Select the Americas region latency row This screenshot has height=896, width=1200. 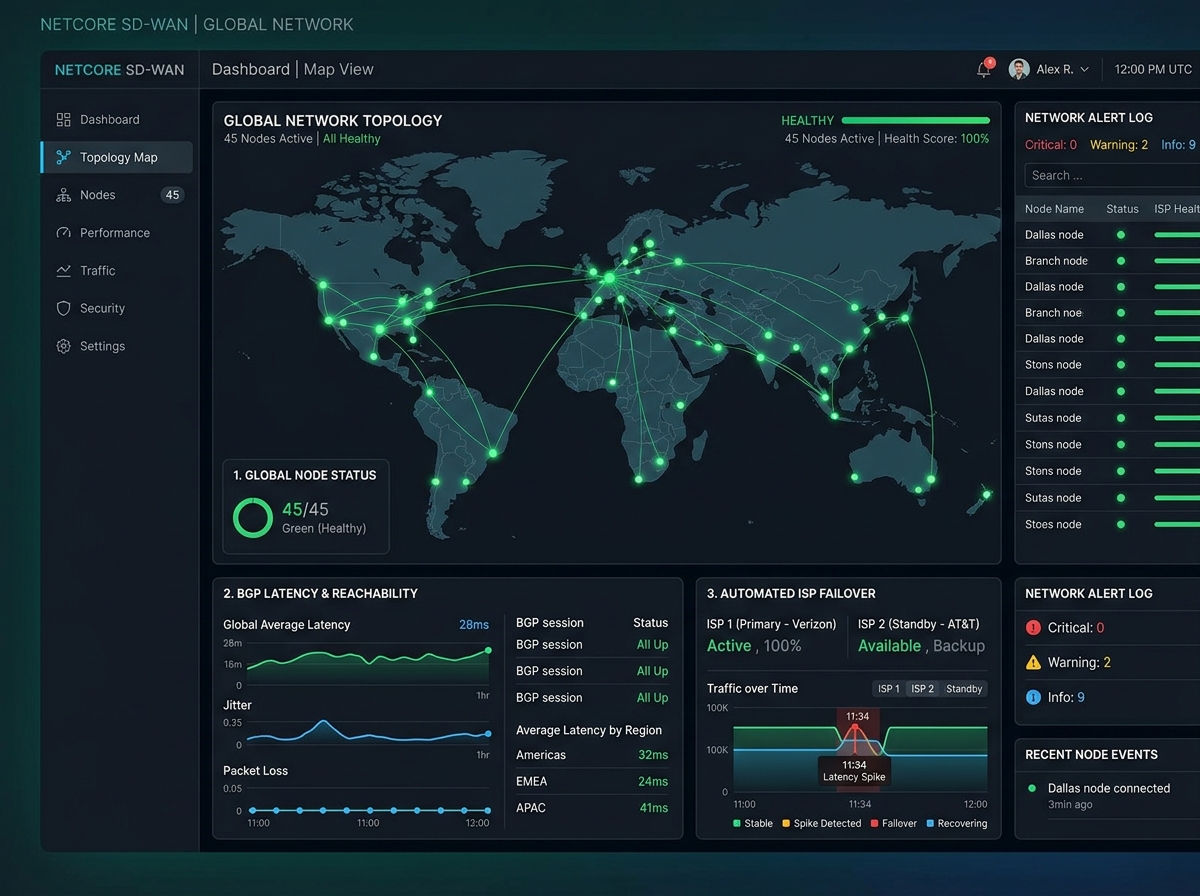pyautogui.click(x=592, y=755)
